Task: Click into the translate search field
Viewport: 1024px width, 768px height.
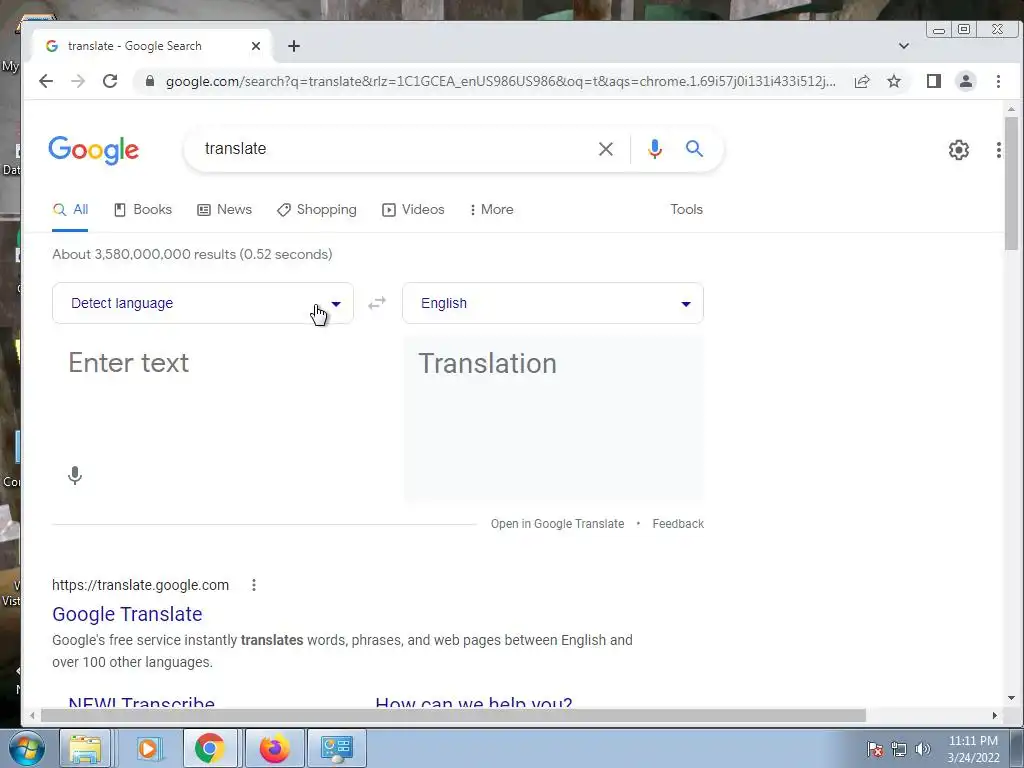Action: 392,149
